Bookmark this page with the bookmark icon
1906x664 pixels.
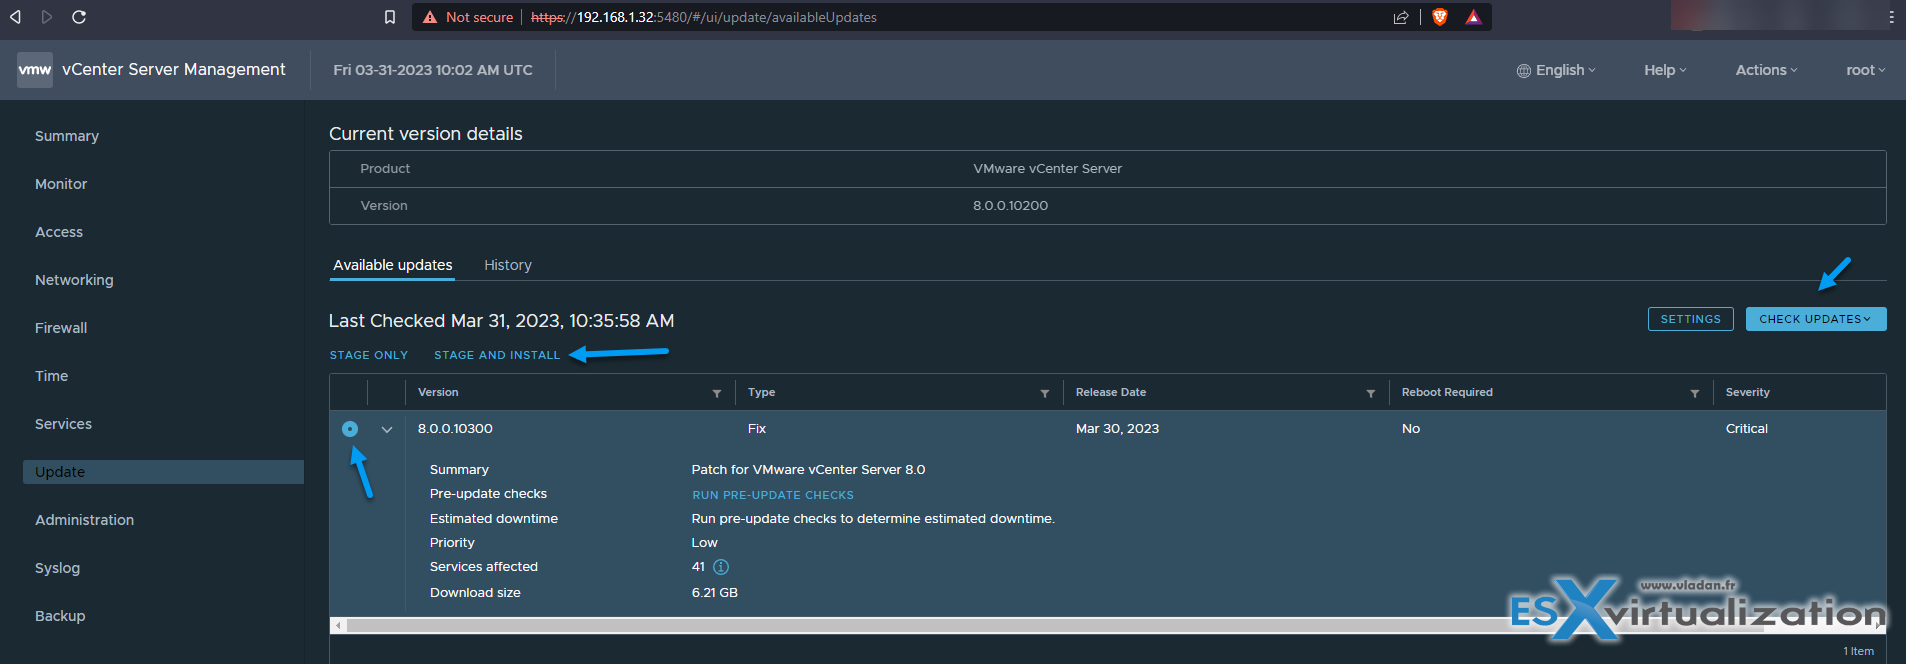[390, 17]
